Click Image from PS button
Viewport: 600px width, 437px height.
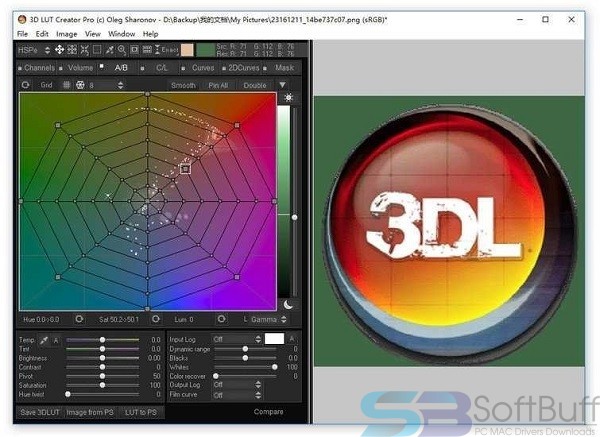[x=90, y=412]
